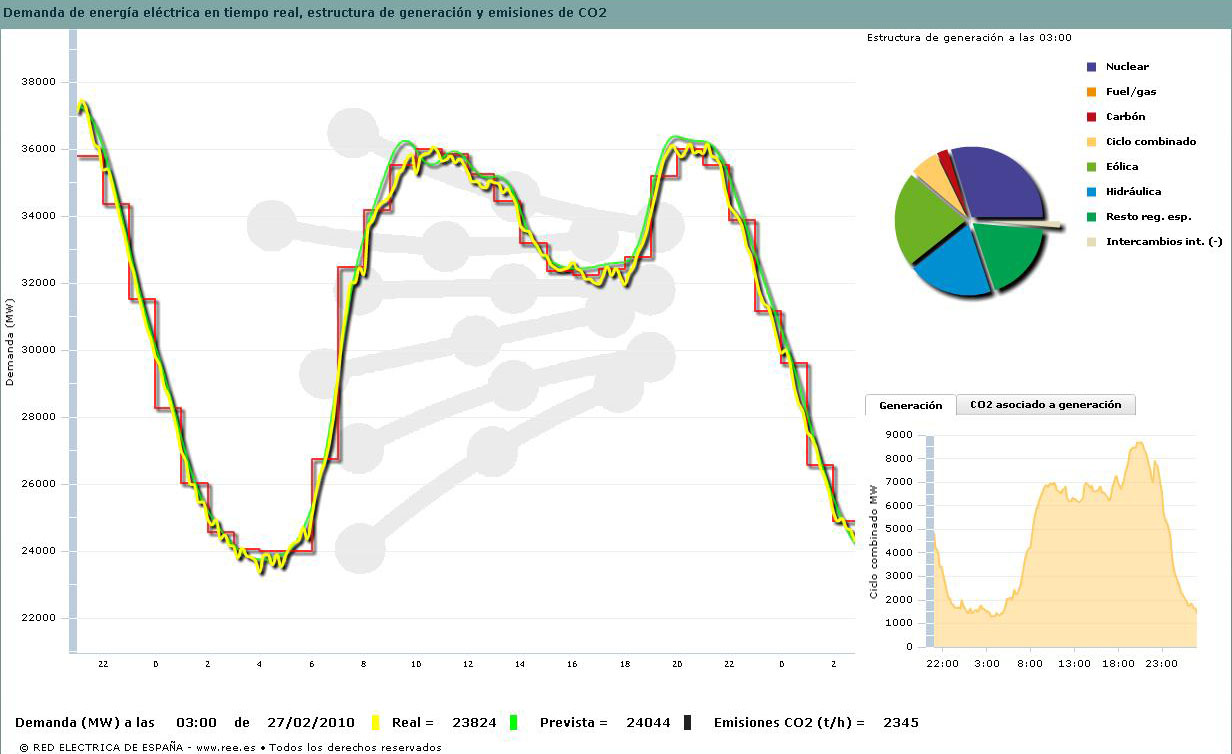Click the 8:00 label on generation chart
Viewport: 1232px width, 754px height.
click(1030, 662)
